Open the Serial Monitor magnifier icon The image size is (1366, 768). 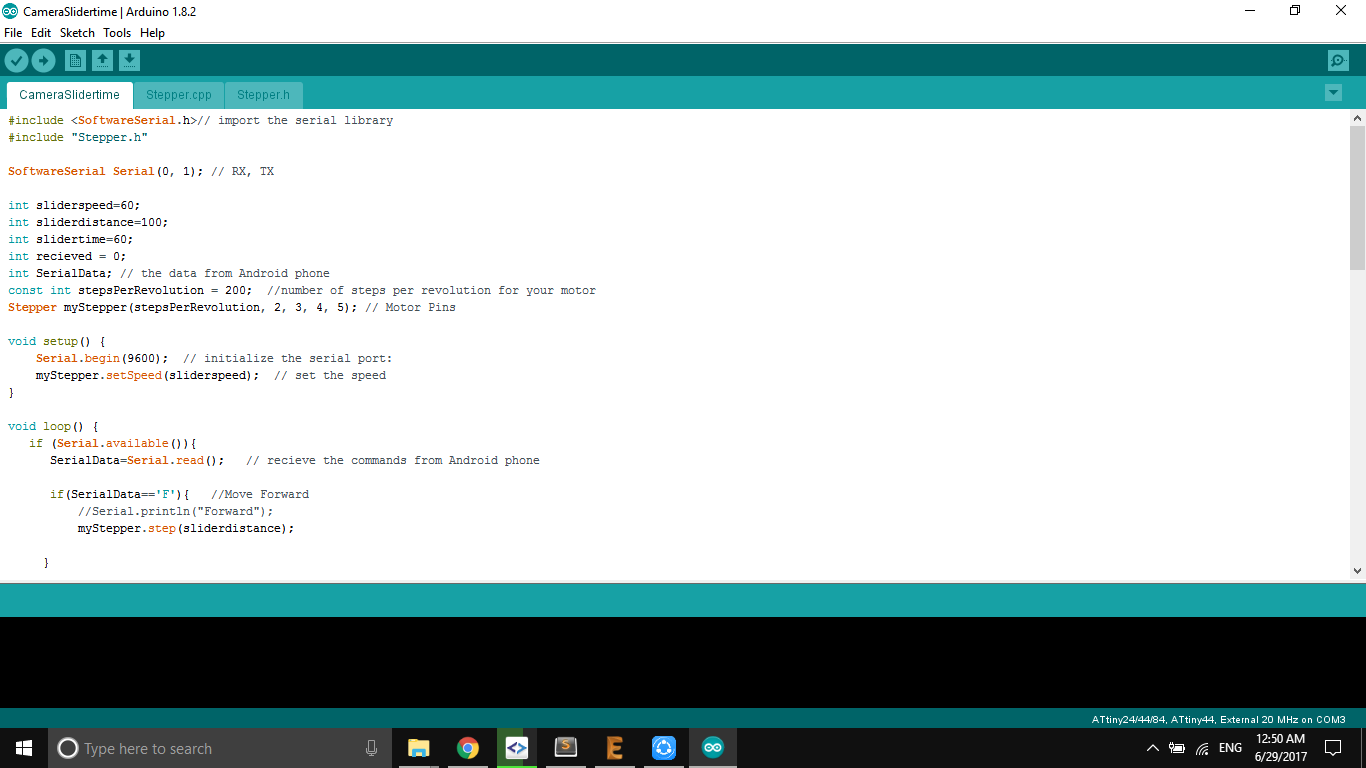click(x=1338, y=61)
